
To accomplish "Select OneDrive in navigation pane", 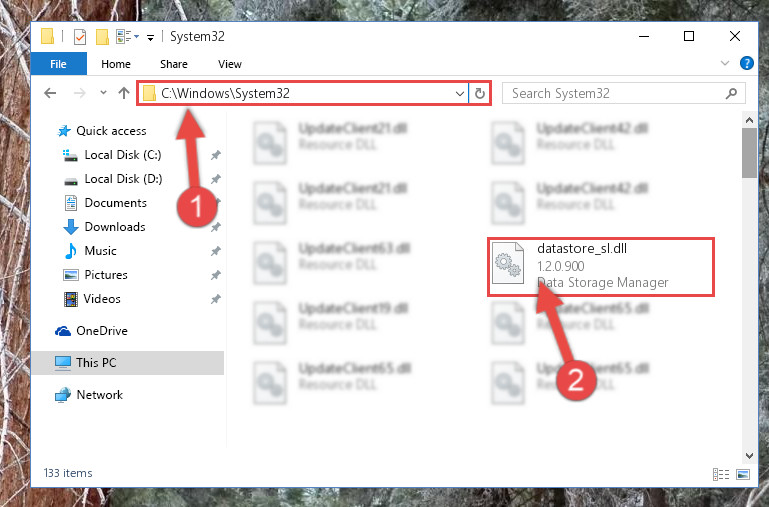I will (102, 331).
